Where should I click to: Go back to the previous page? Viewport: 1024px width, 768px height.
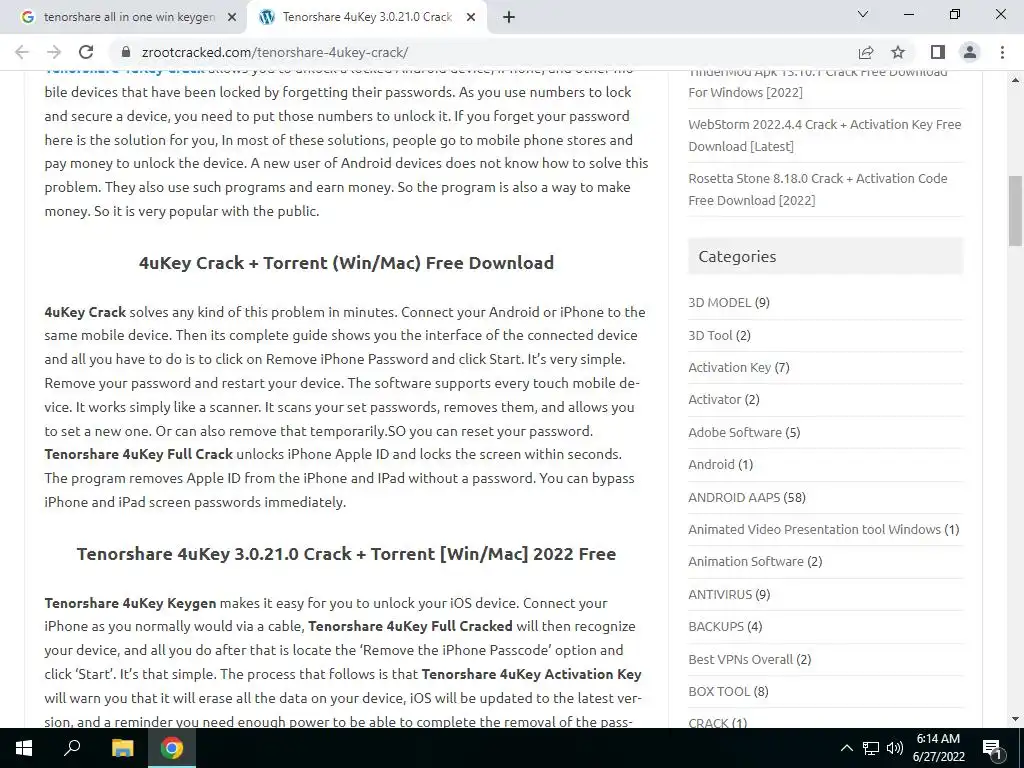[22, 52]
